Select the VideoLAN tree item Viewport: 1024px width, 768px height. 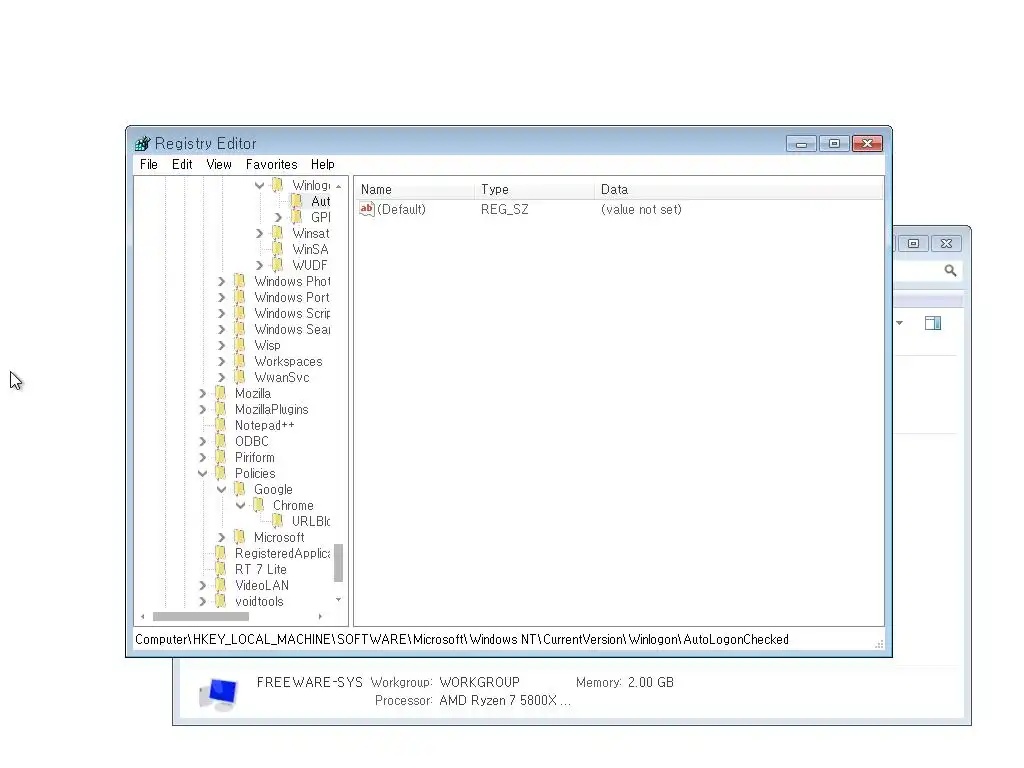(x=261, y=585)
